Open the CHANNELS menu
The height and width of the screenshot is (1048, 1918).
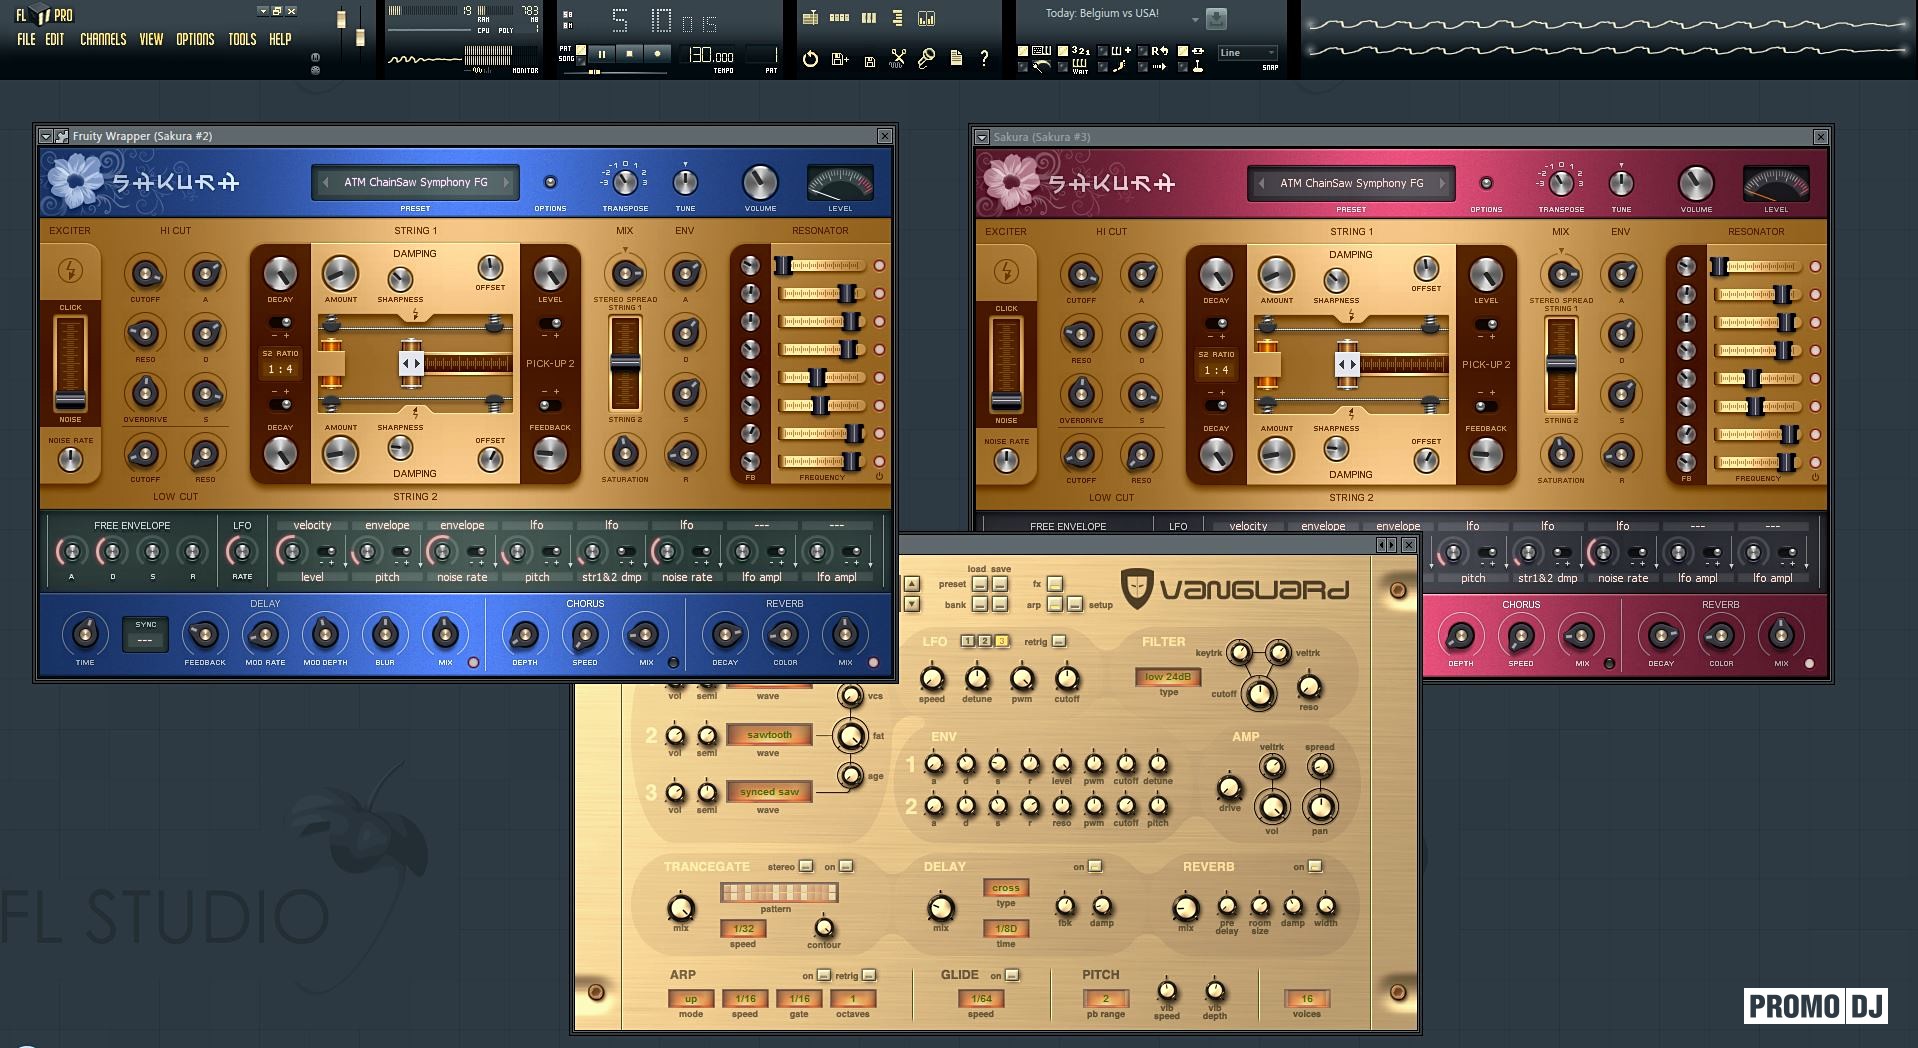point(103,39)
